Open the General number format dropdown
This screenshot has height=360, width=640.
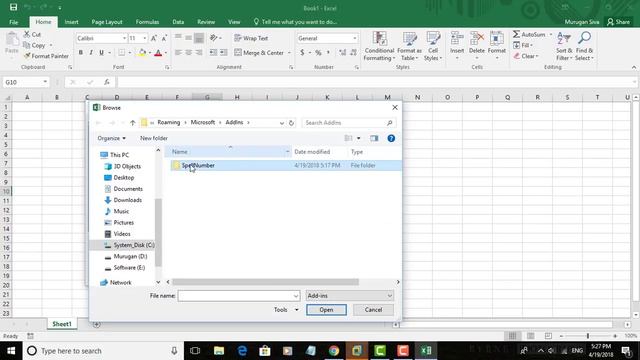pyautogui.click(x=354, y=38)
